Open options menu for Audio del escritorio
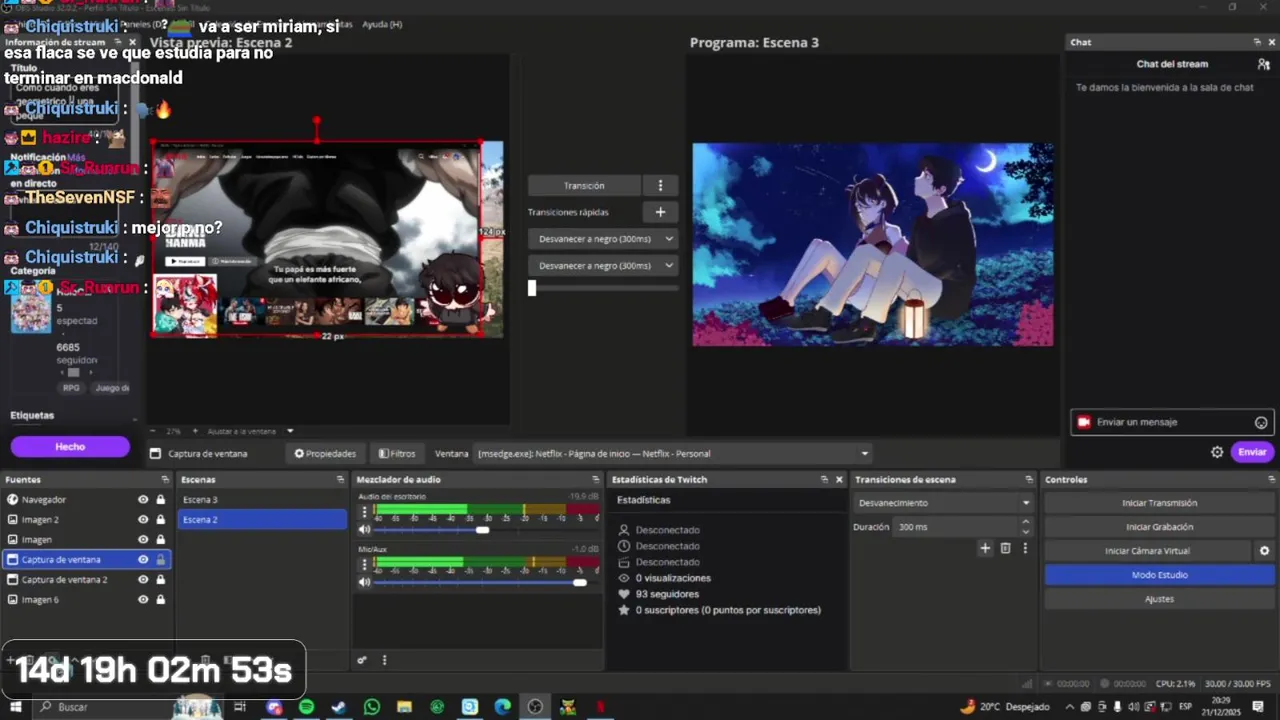The image size is (1280, 720). (x=365, y=511)
